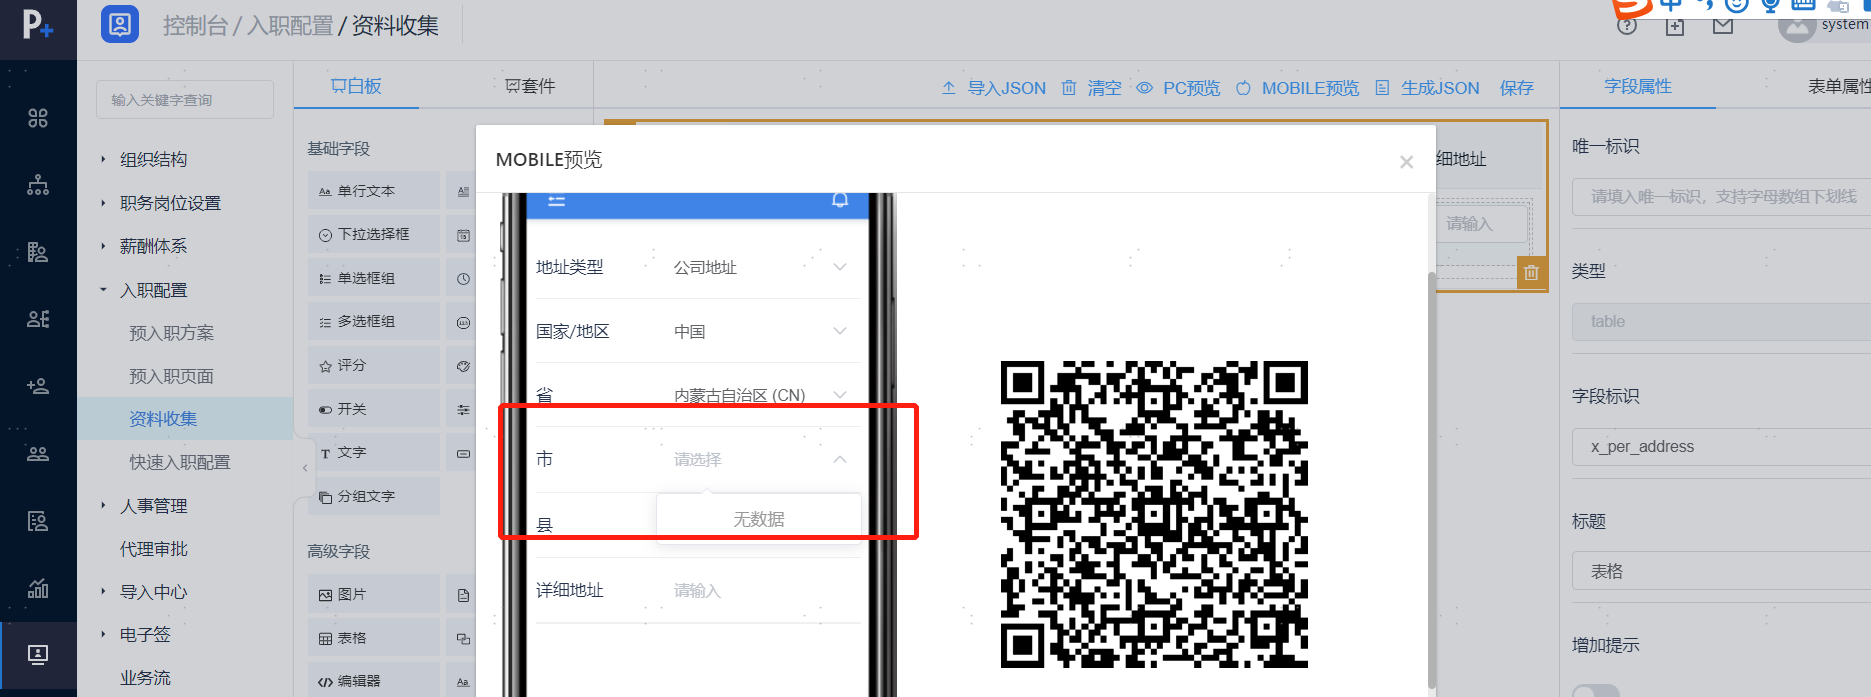Select the 单行文本 field component
The image size is (1871, 697).
374,191
